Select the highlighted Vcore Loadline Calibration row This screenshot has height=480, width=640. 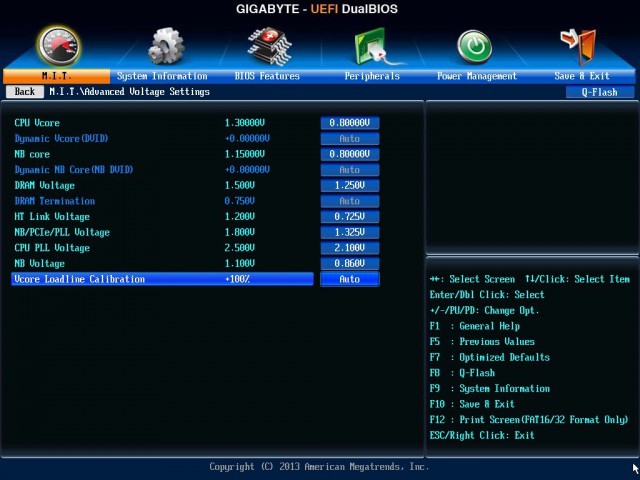click(162, 279)
